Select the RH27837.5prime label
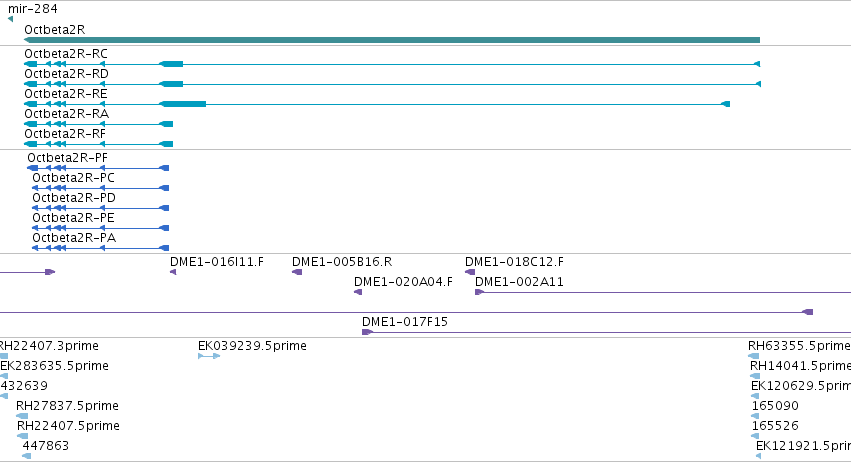Screen dimensions: 851x462 [x=67, y=406]
